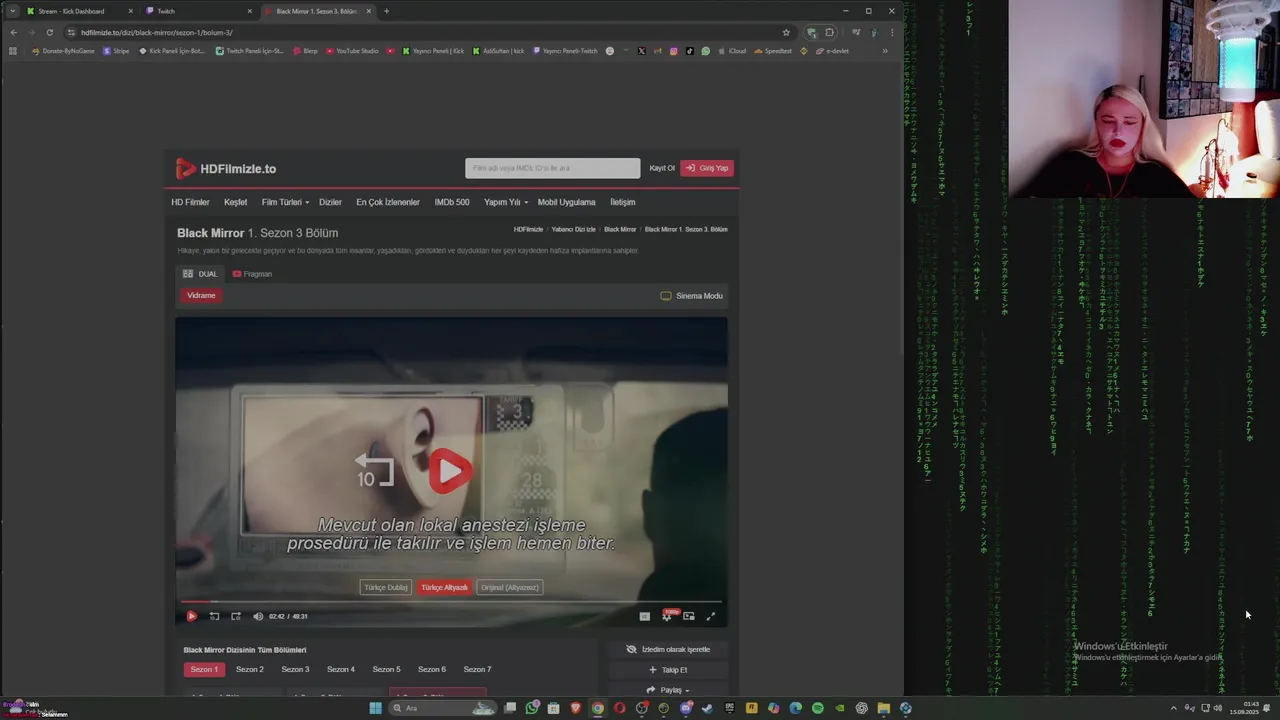
Task: Open Diziler menu item
Action: pyautogui.click(x=330, y=202)
